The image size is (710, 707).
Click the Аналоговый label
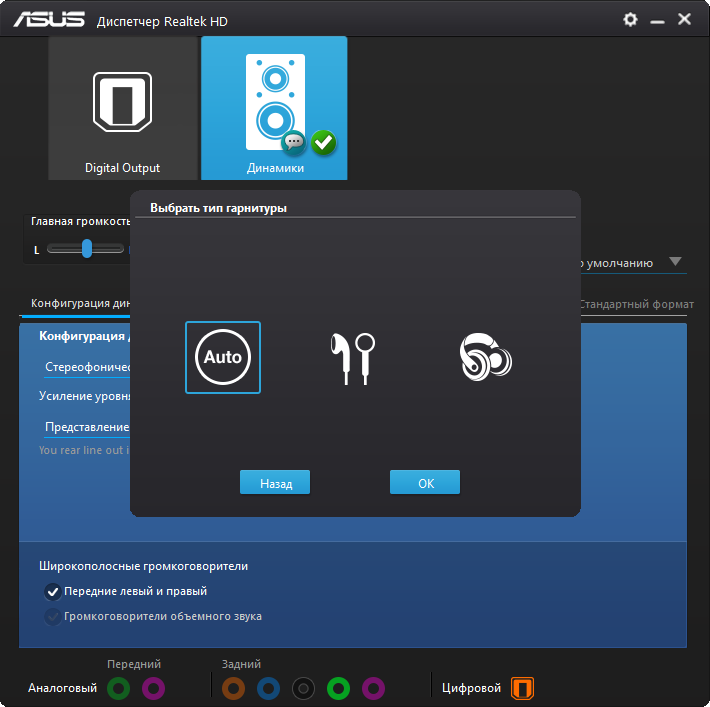(62, 688)
